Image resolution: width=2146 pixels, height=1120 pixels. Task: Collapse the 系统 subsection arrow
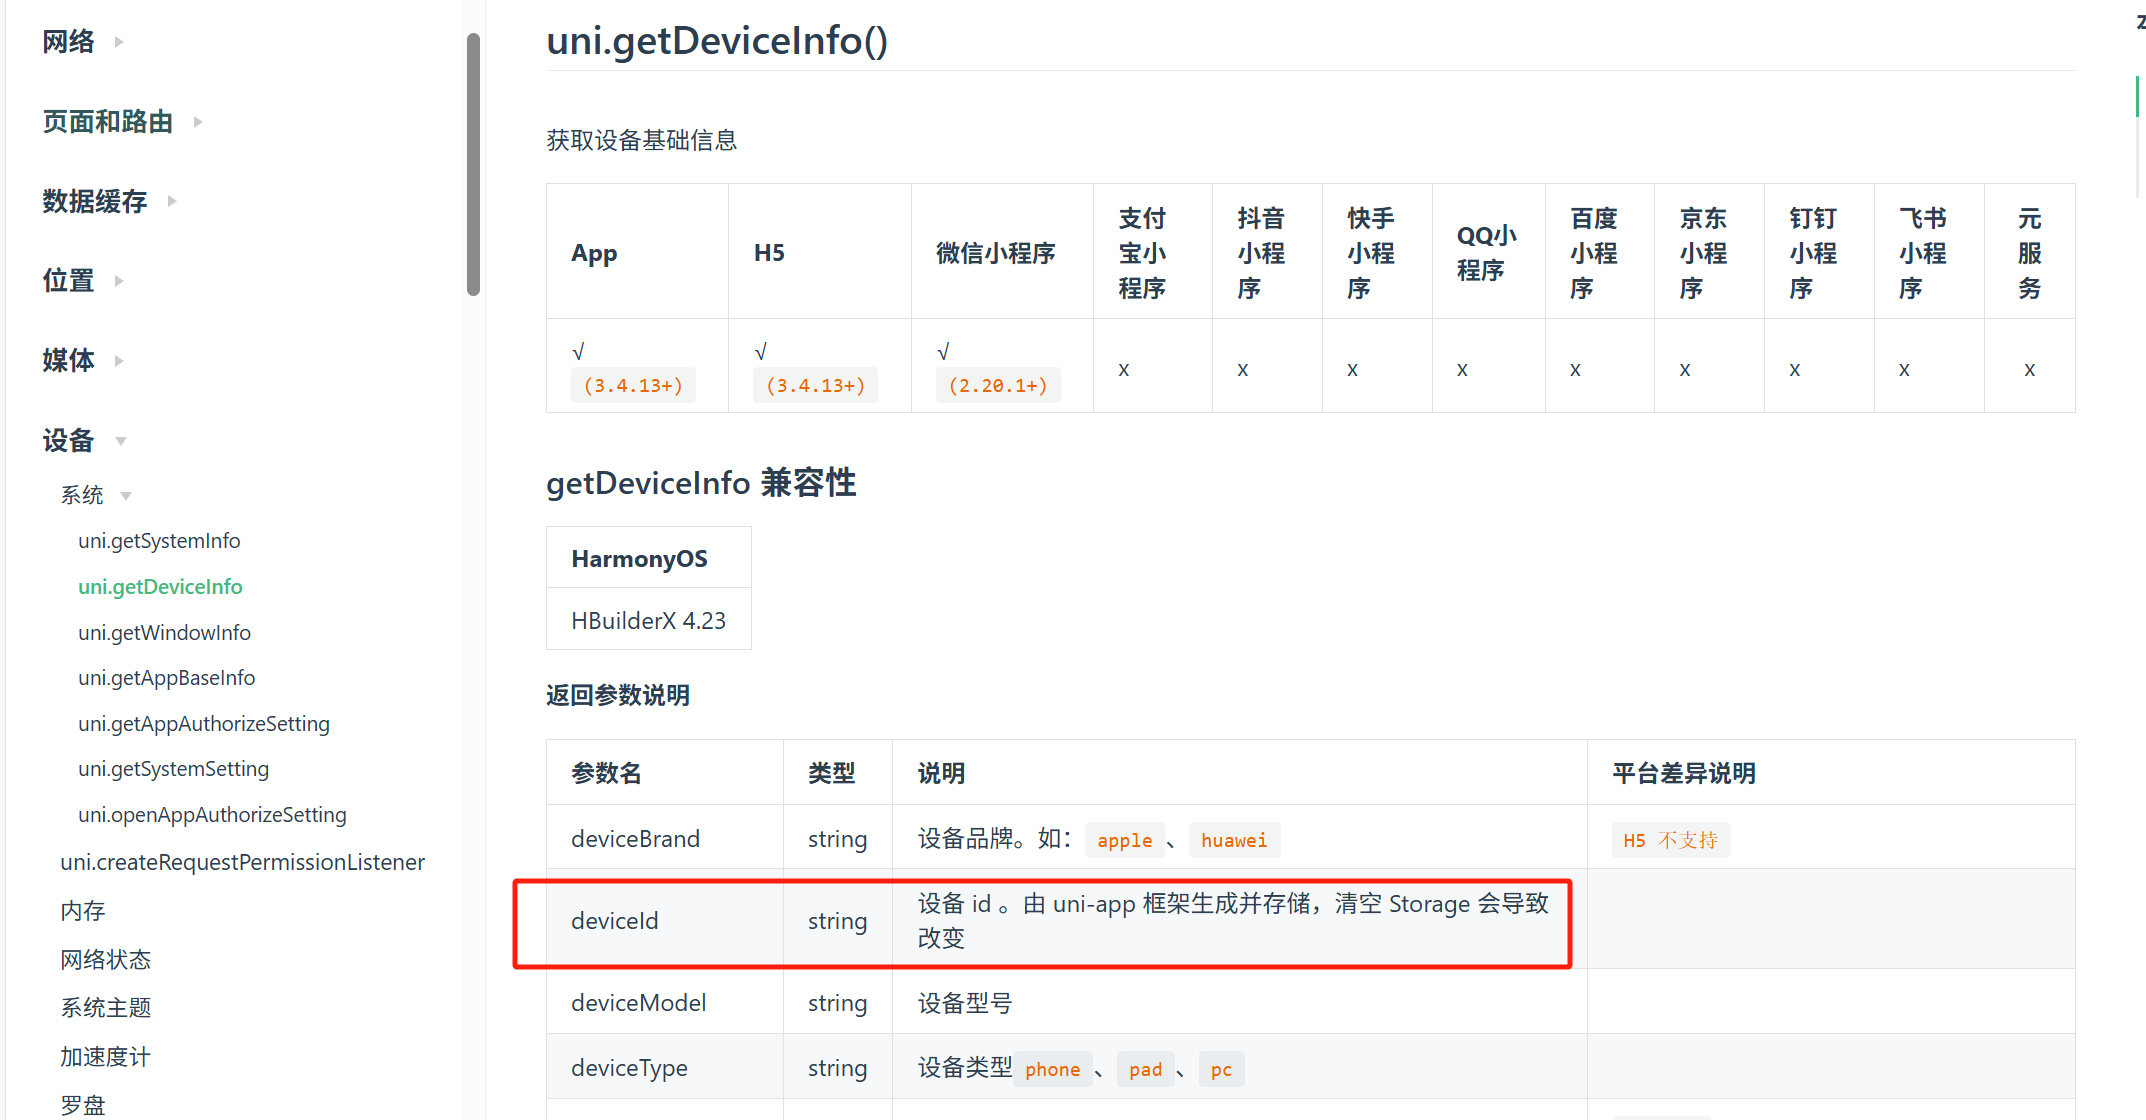126,496
